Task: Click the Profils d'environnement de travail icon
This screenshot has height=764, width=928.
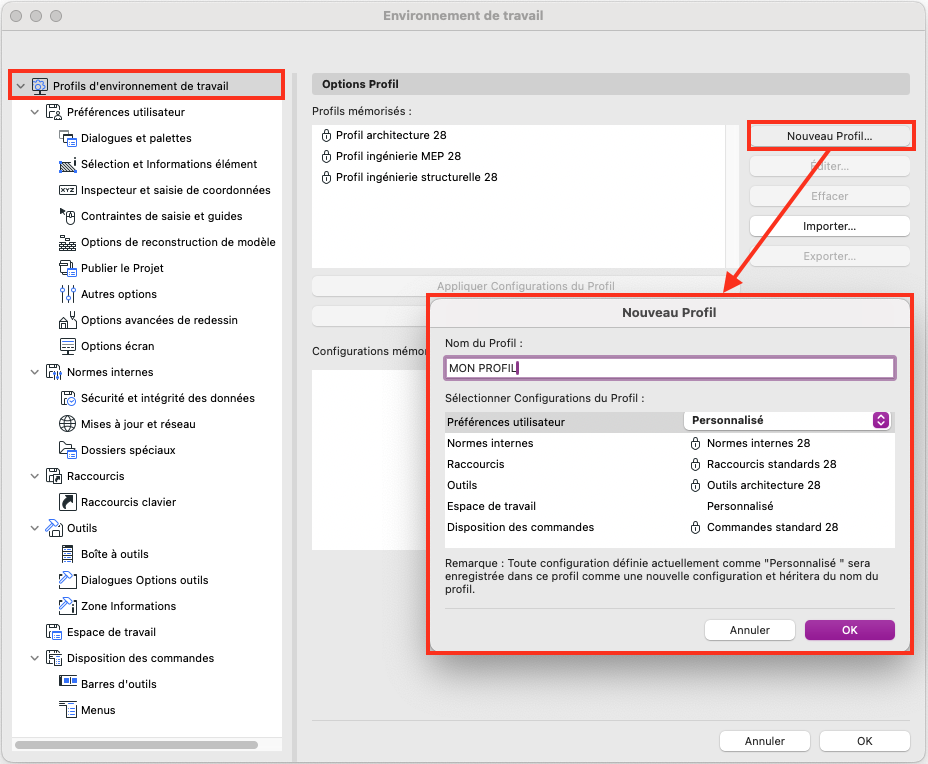Action: point(40,86)
